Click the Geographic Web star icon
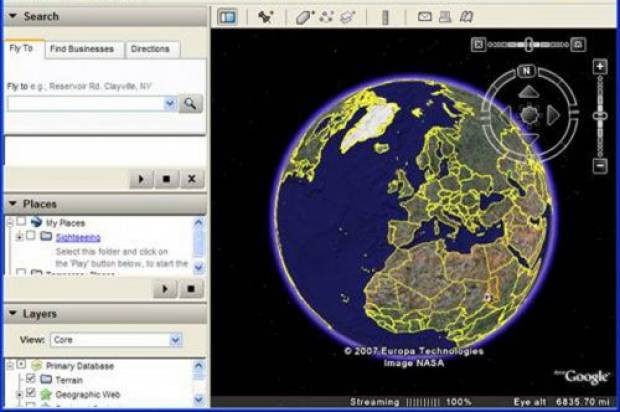Image resolution: width=620 pixels, height=412 pixels. click(46, 394)
